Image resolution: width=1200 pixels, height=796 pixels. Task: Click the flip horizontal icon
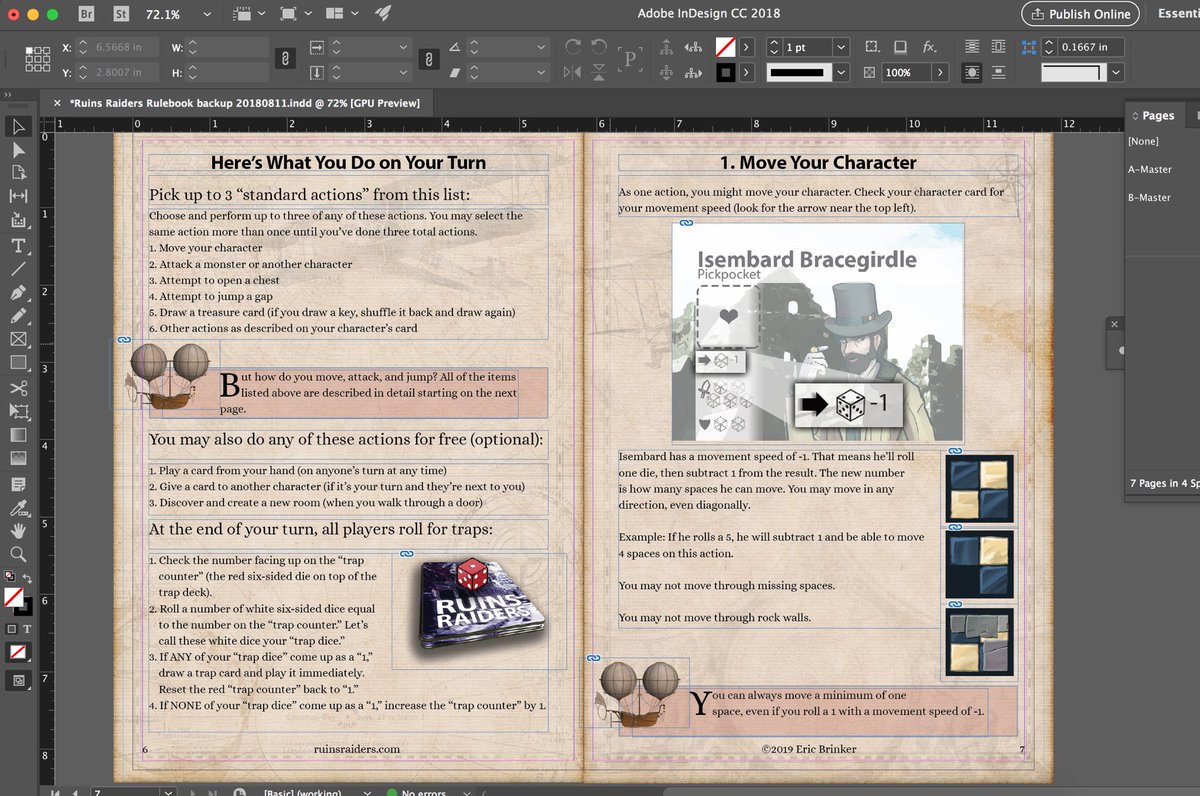[x=573, y=72]
